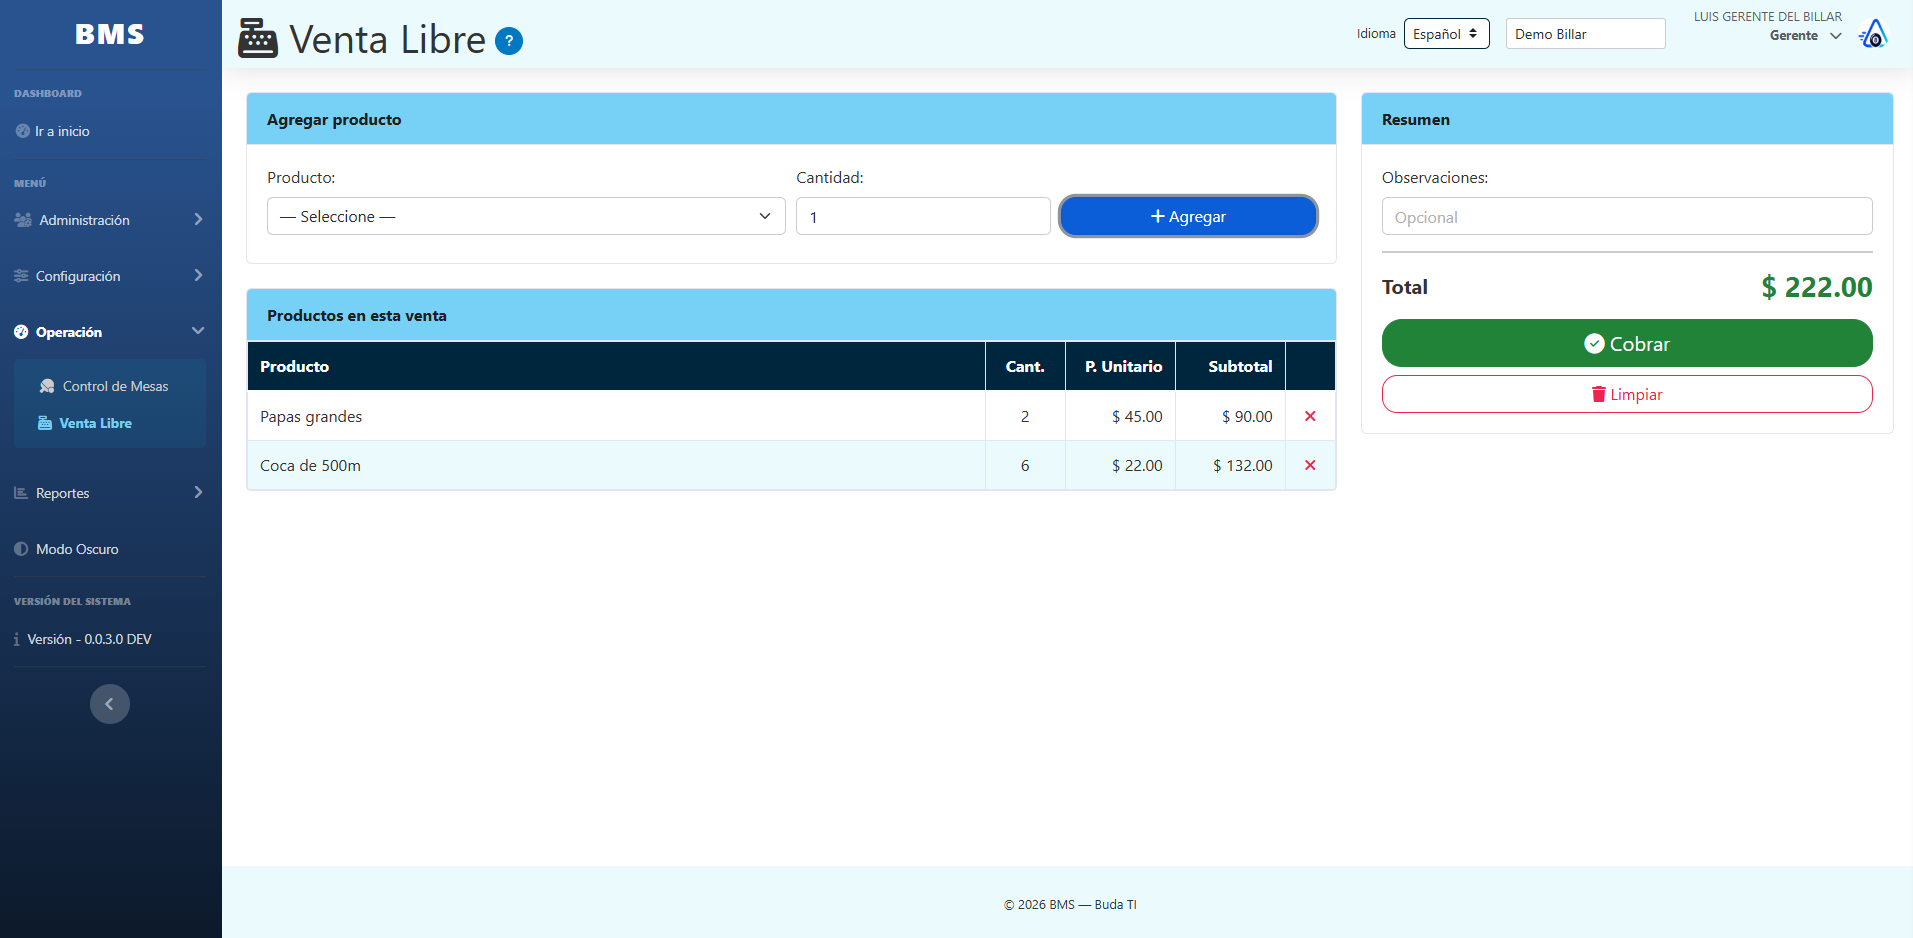
Task: Click the cash register icon beside Venta Libre
Action: point(258,39)
